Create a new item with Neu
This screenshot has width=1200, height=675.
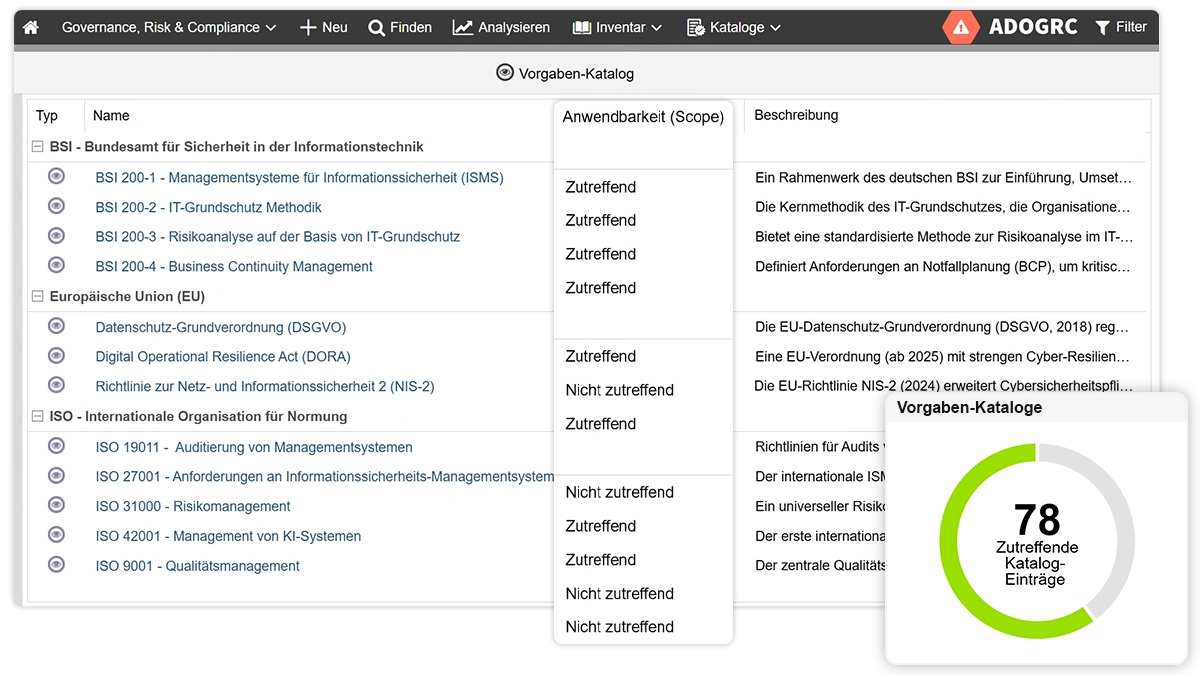(324, 28)
